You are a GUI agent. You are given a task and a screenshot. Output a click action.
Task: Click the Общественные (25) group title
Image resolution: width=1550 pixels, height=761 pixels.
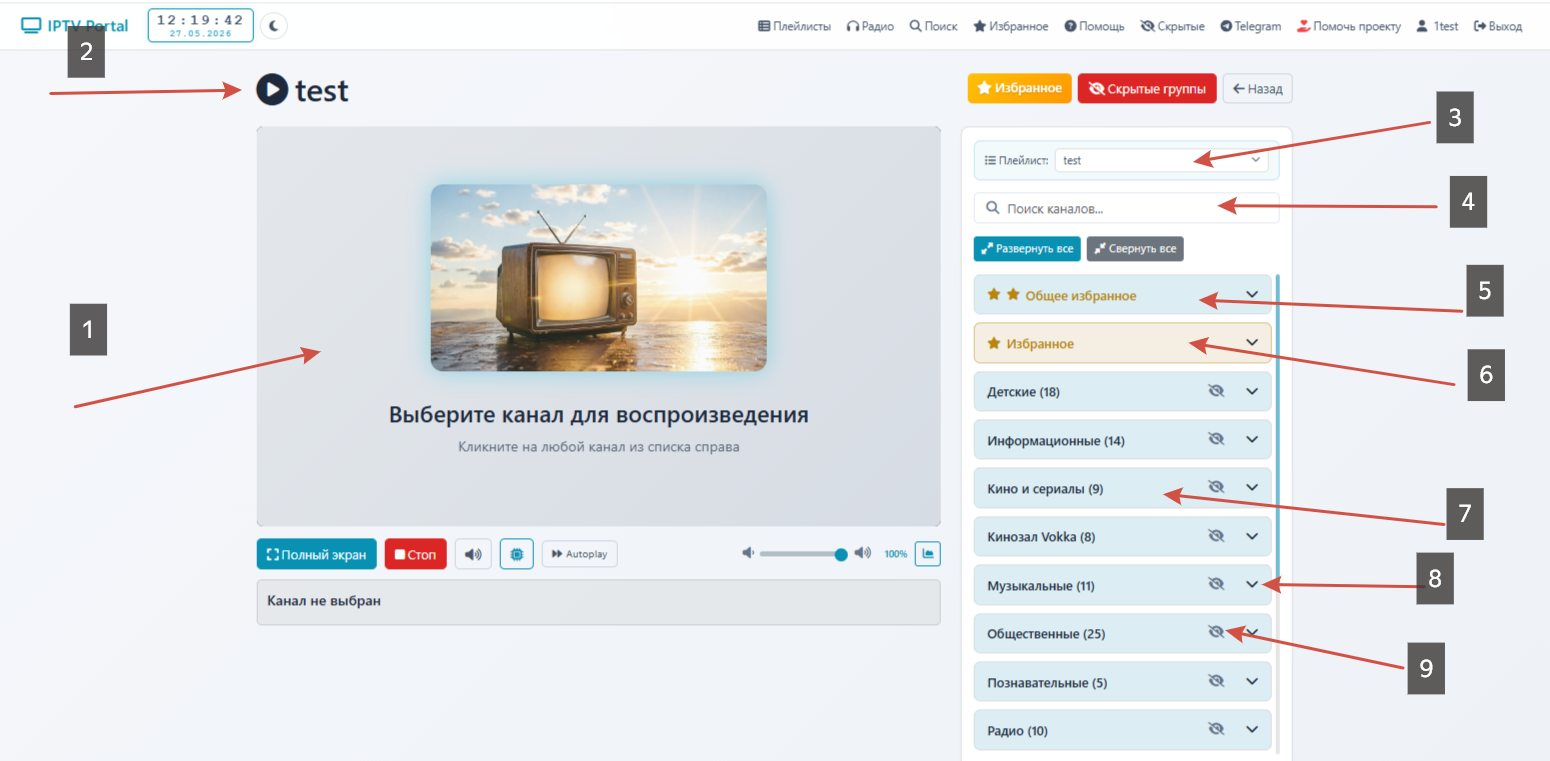[x=1046, y=634]
